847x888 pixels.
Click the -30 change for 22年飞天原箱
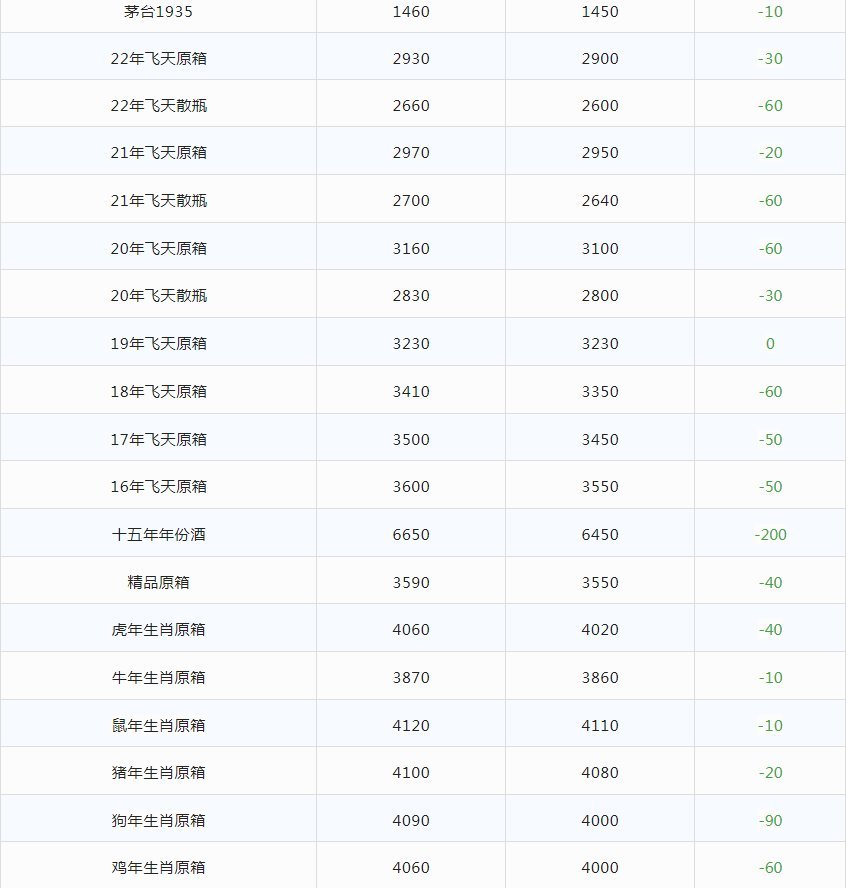click(771, 59)
